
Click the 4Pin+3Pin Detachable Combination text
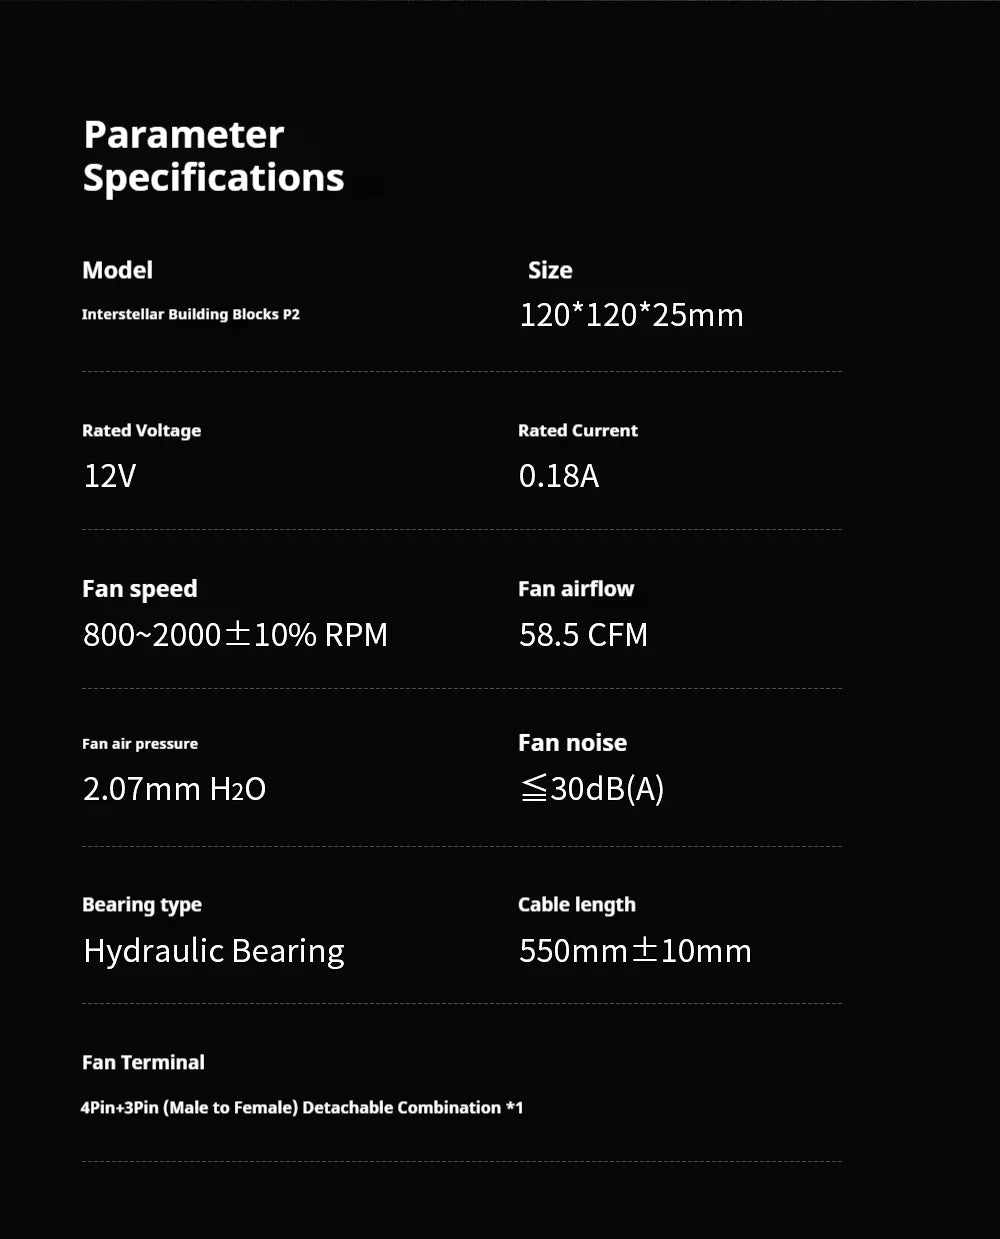[301, 1108]
